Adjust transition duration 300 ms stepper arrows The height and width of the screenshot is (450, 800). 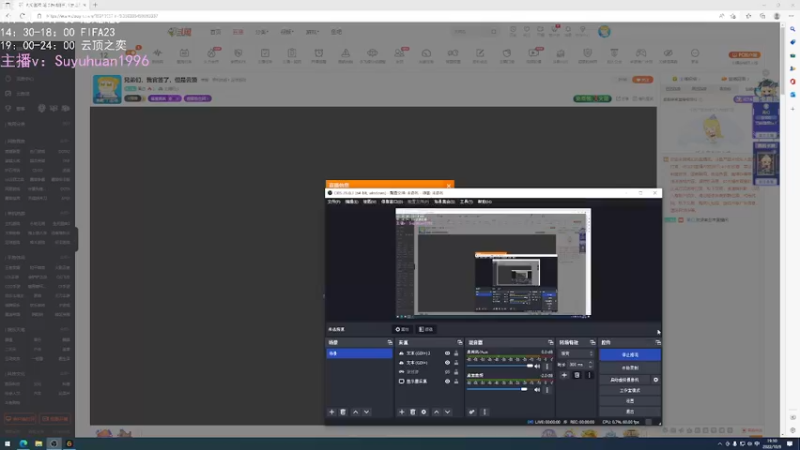click(591, 364)
